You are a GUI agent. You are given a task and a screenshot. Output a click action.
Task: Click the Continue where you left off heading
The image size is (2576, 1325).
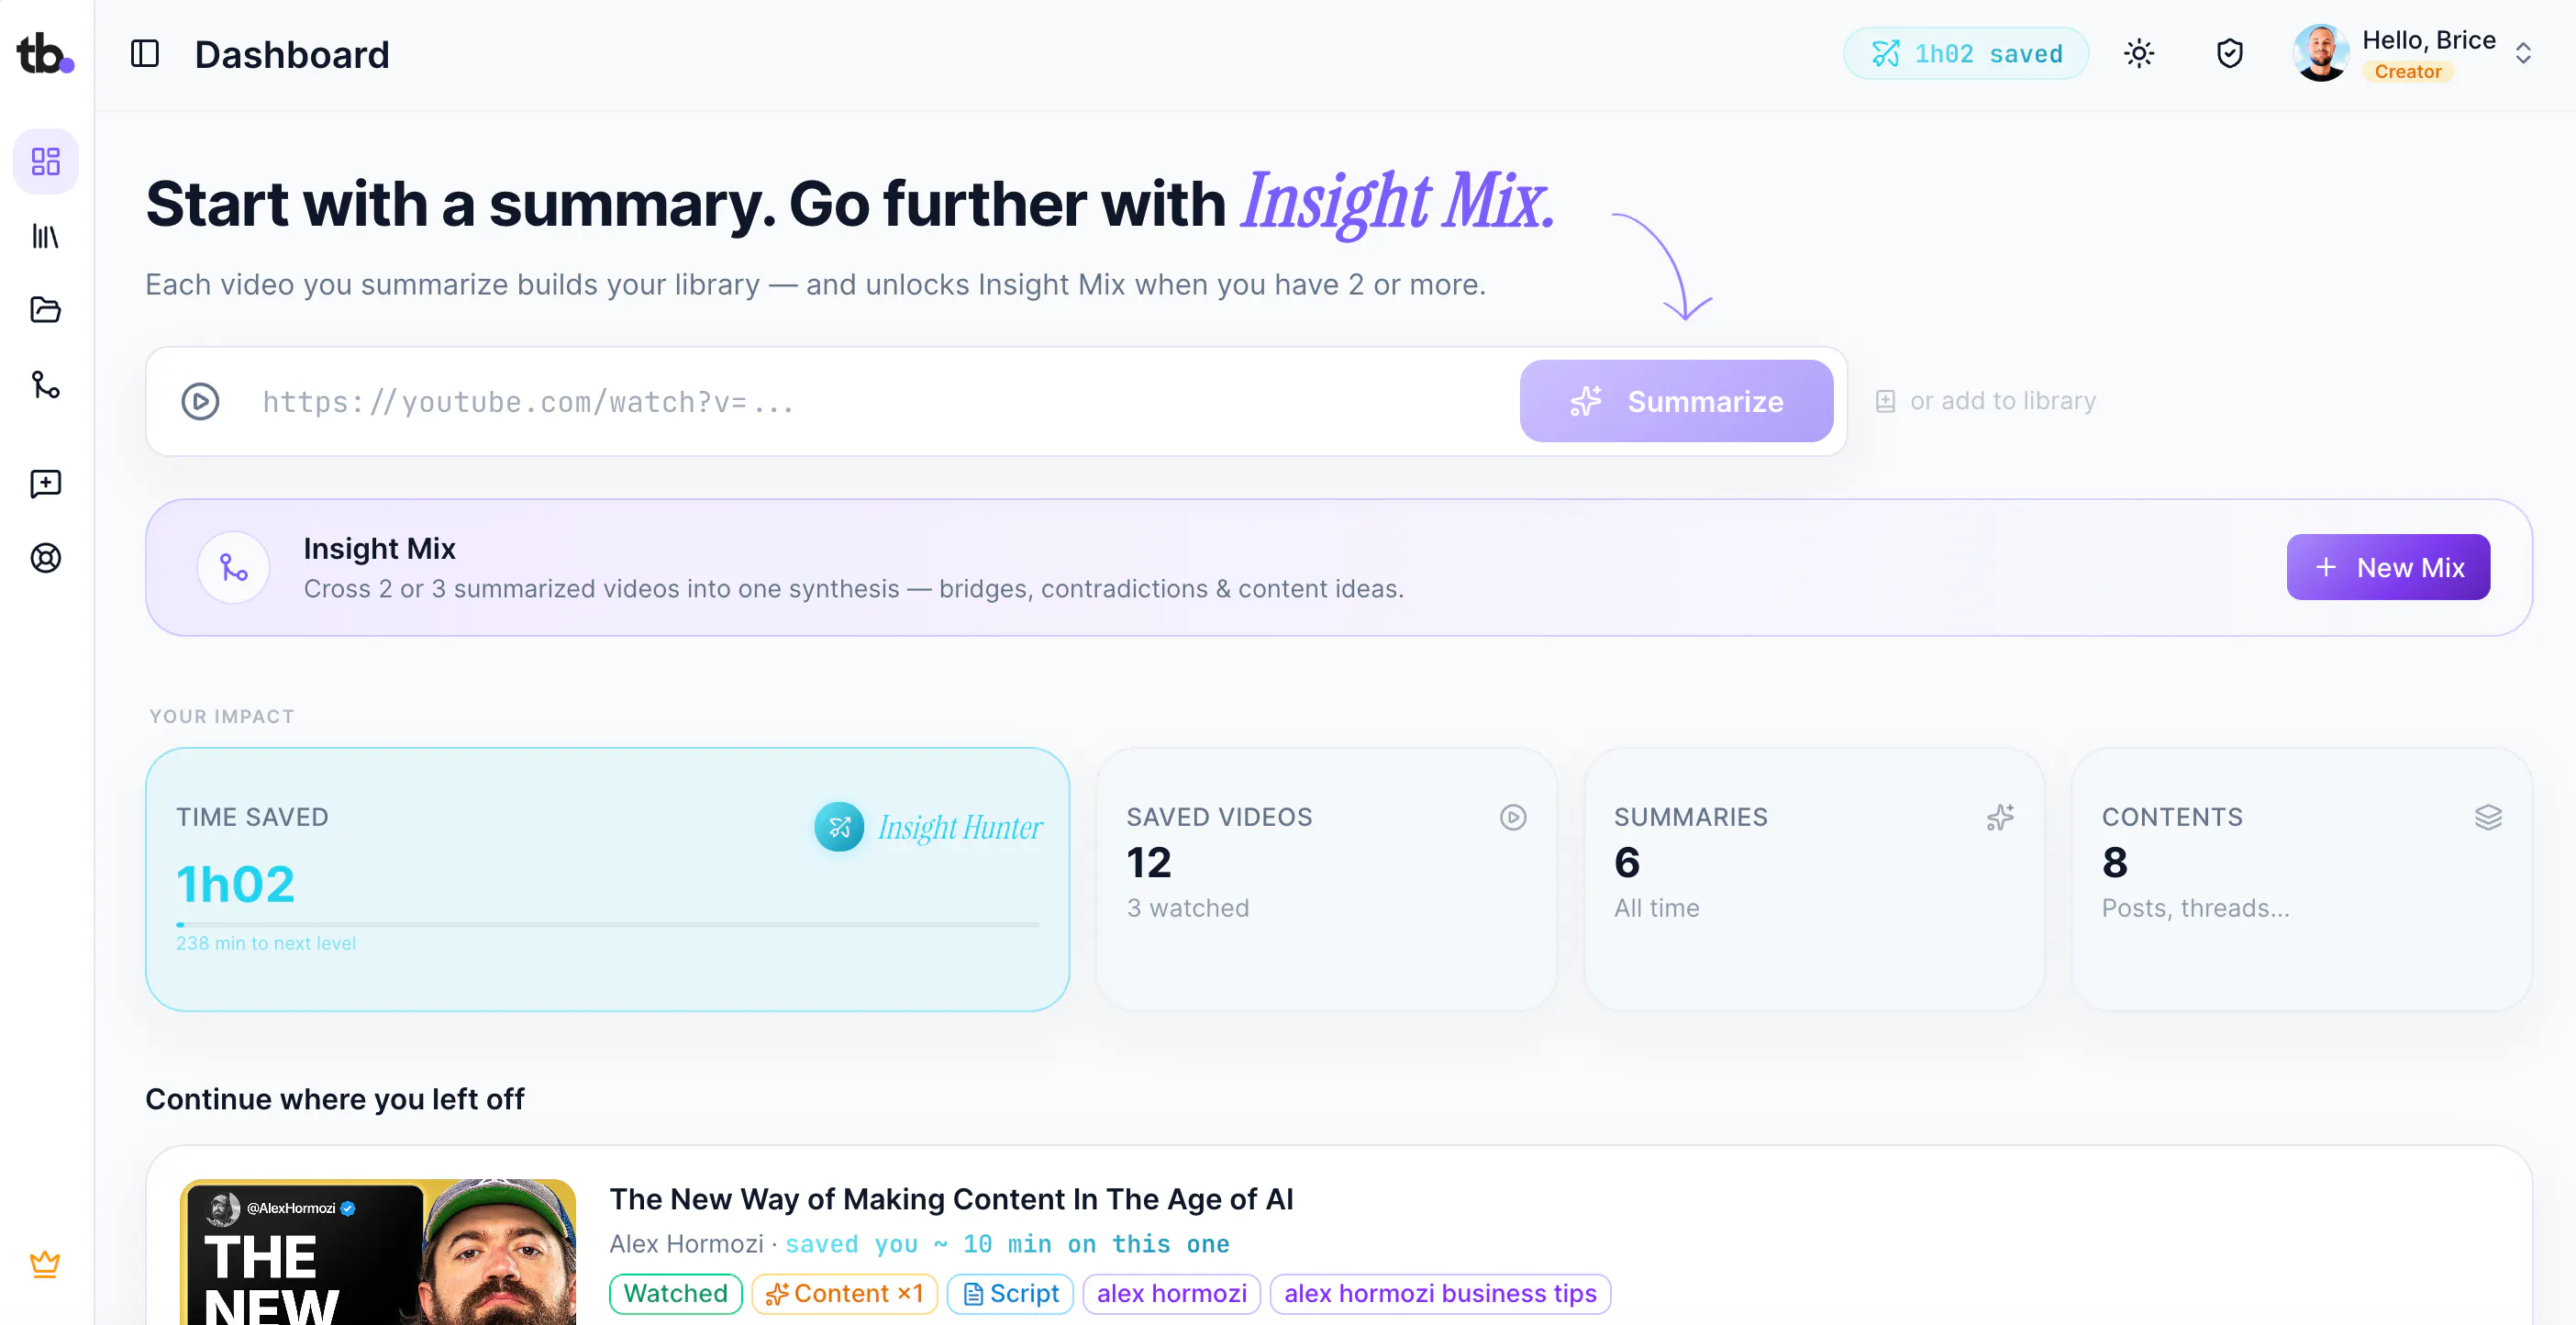pyautogui.click(x=335, y=1099)
